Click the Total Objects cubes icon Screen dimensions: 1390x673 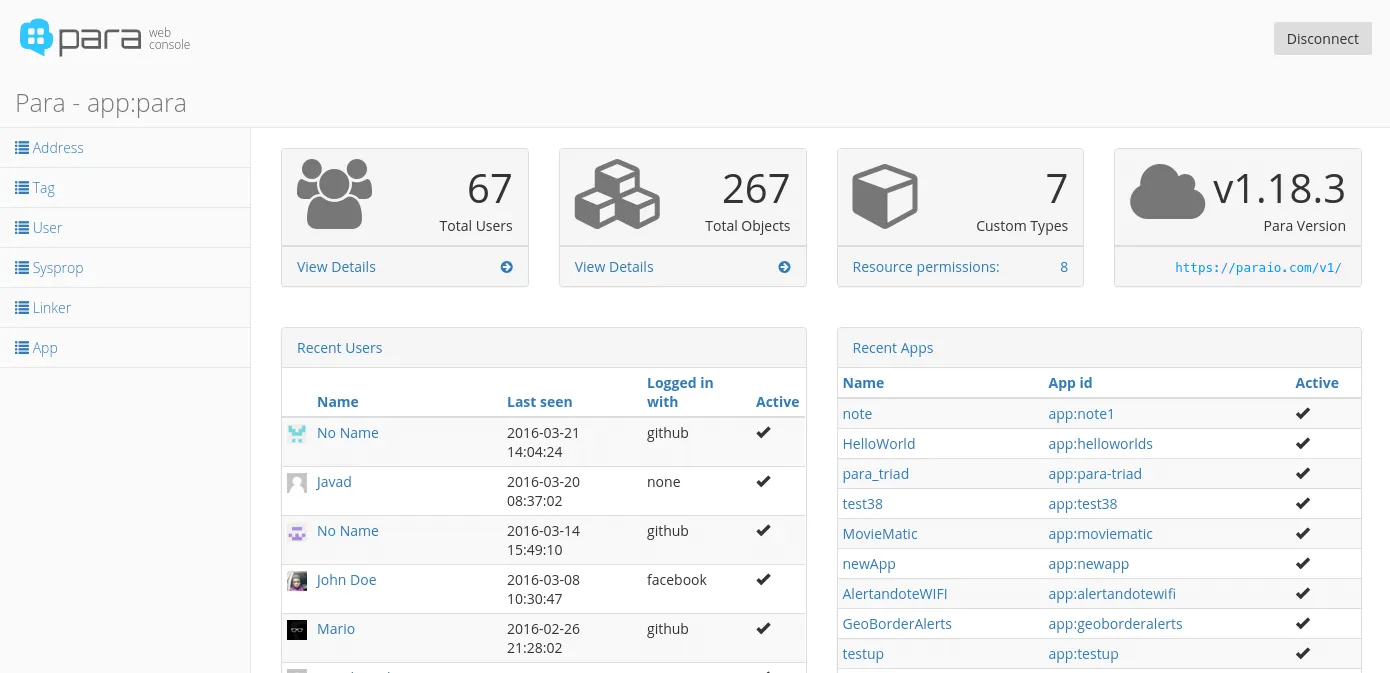coord(616,193)
